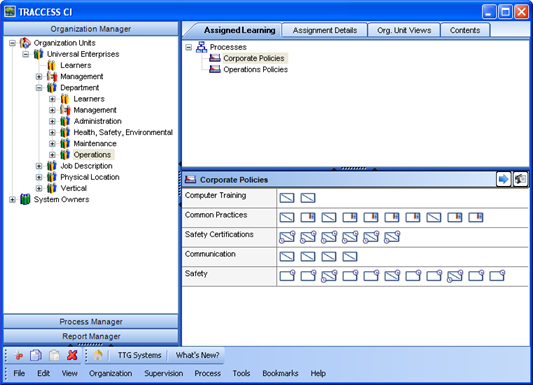Open the Bookmarks menu
This screenshot has width=533, height=385.
pos(280,373)
